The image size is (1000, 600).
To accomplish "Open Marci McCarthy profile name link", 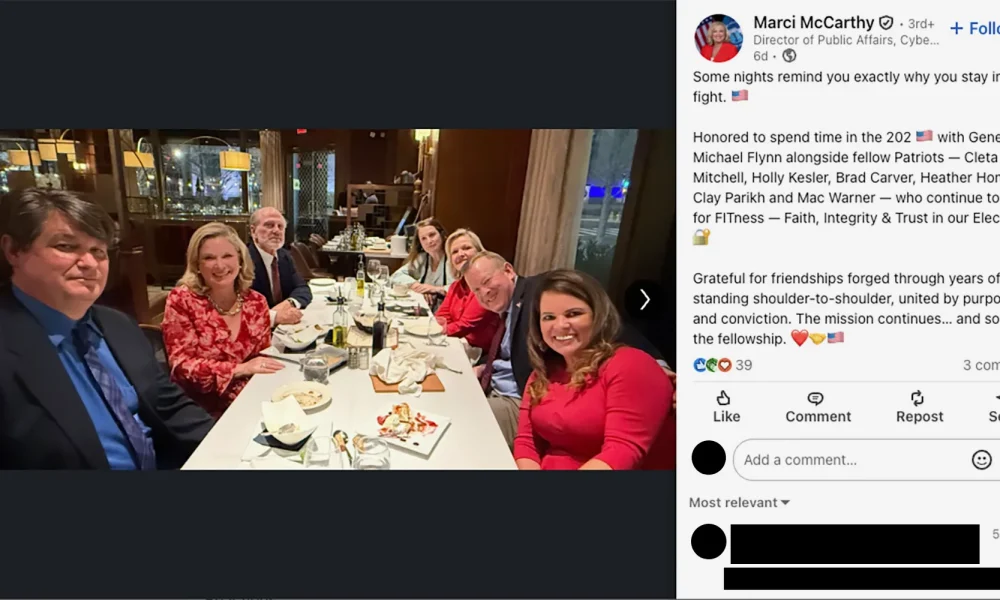I will click(812, 22).
